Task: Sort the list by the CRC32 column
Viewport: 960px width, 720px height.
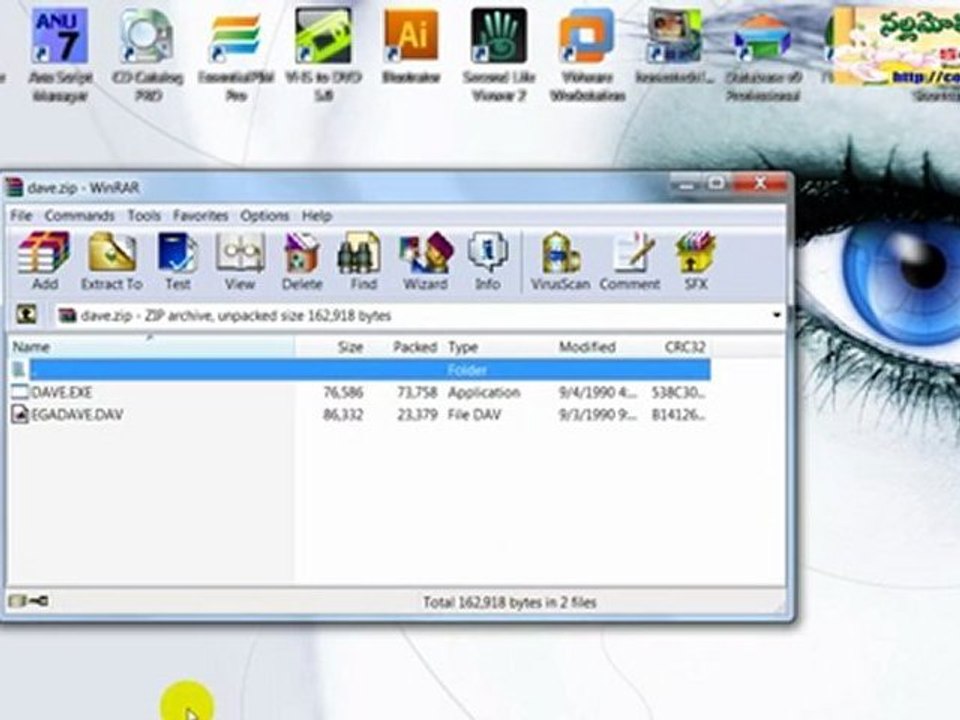Action: (675, 347)
